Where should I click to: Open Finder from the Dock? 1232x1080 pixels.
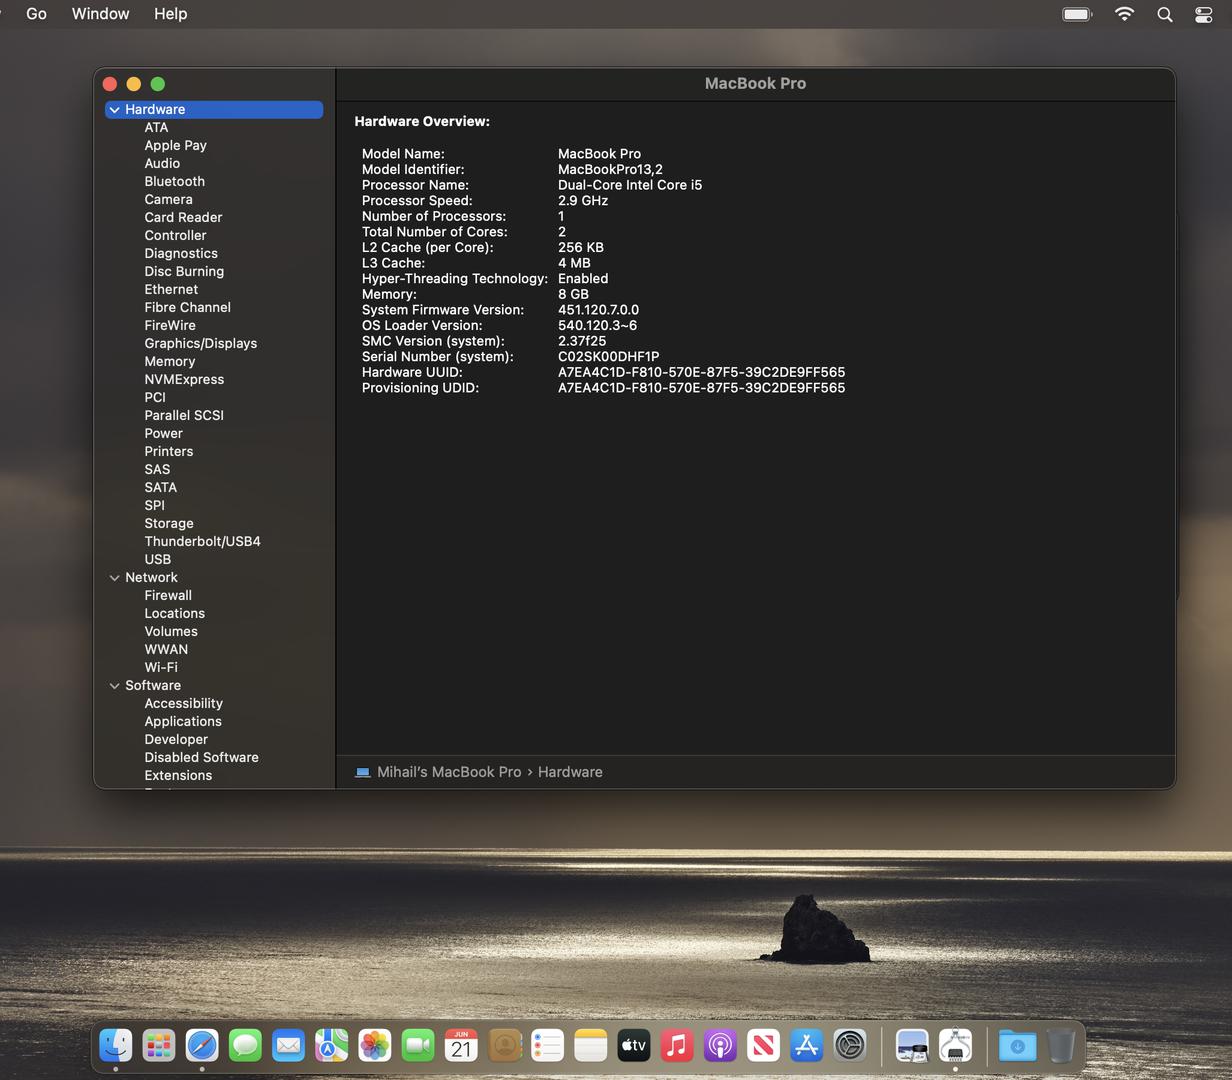pos(116,1046)
